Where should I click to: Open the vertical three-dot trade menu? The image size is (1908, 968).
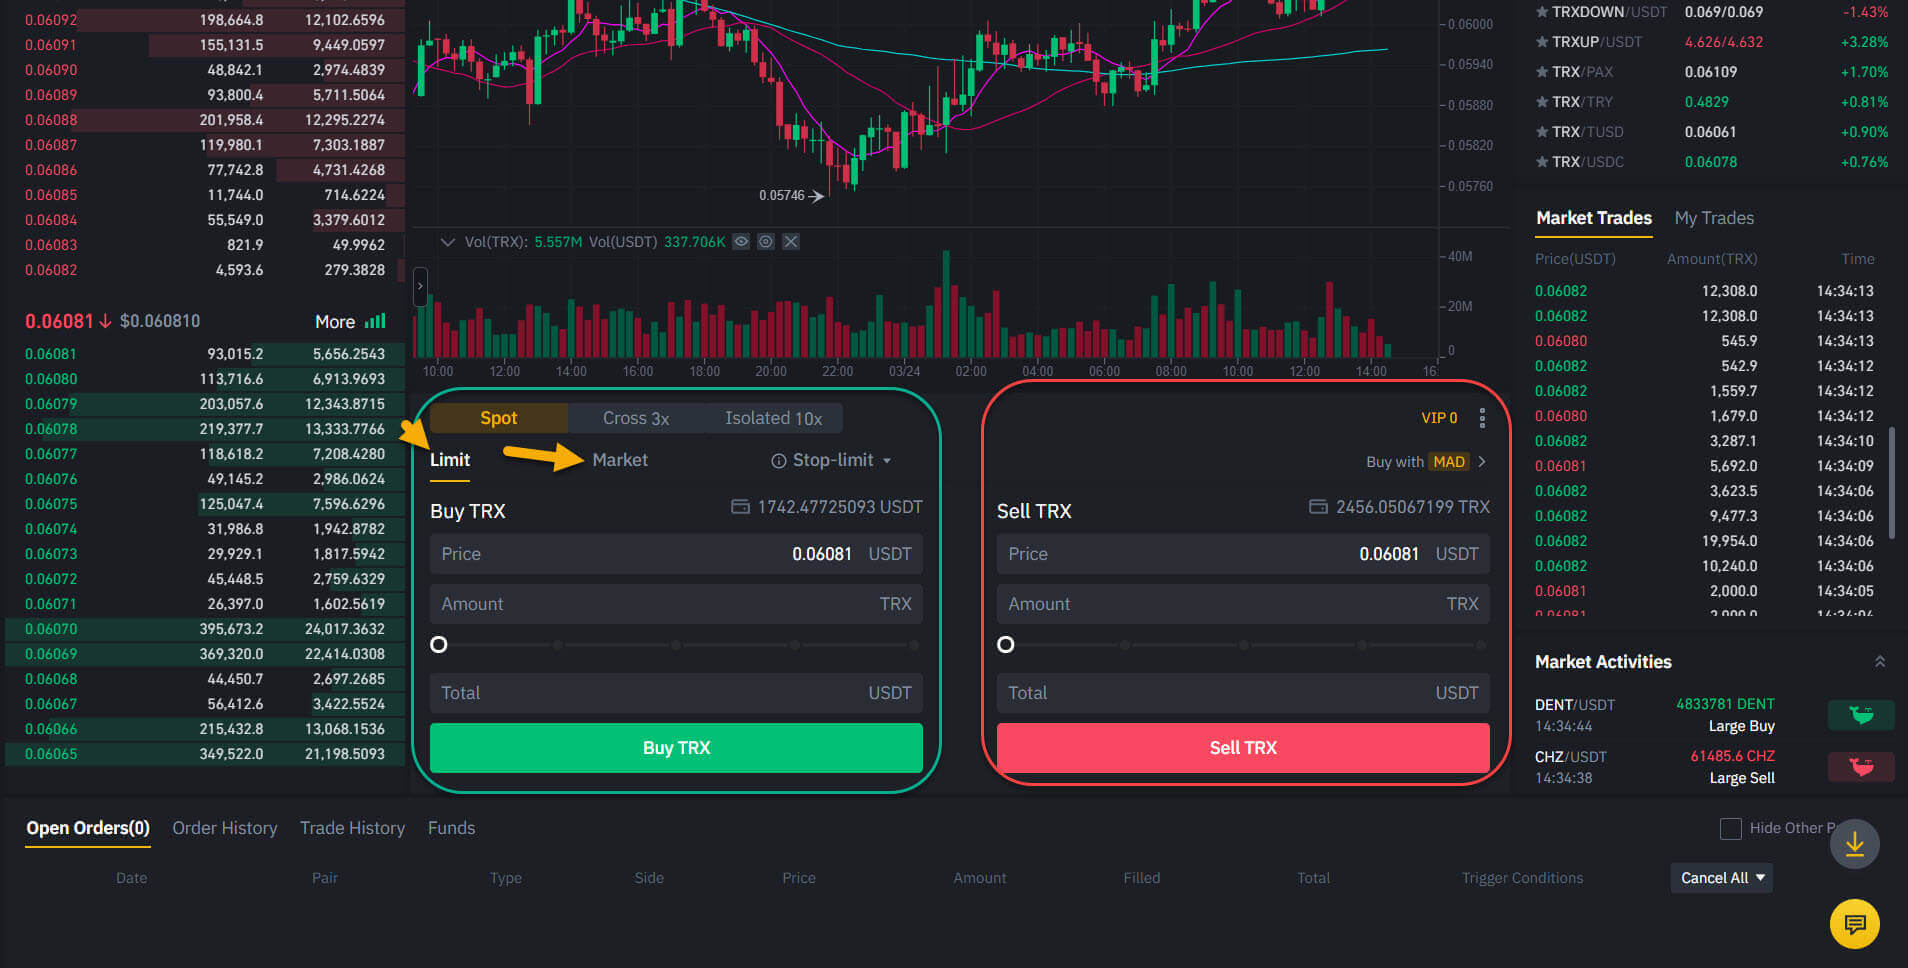(1482, 418)
